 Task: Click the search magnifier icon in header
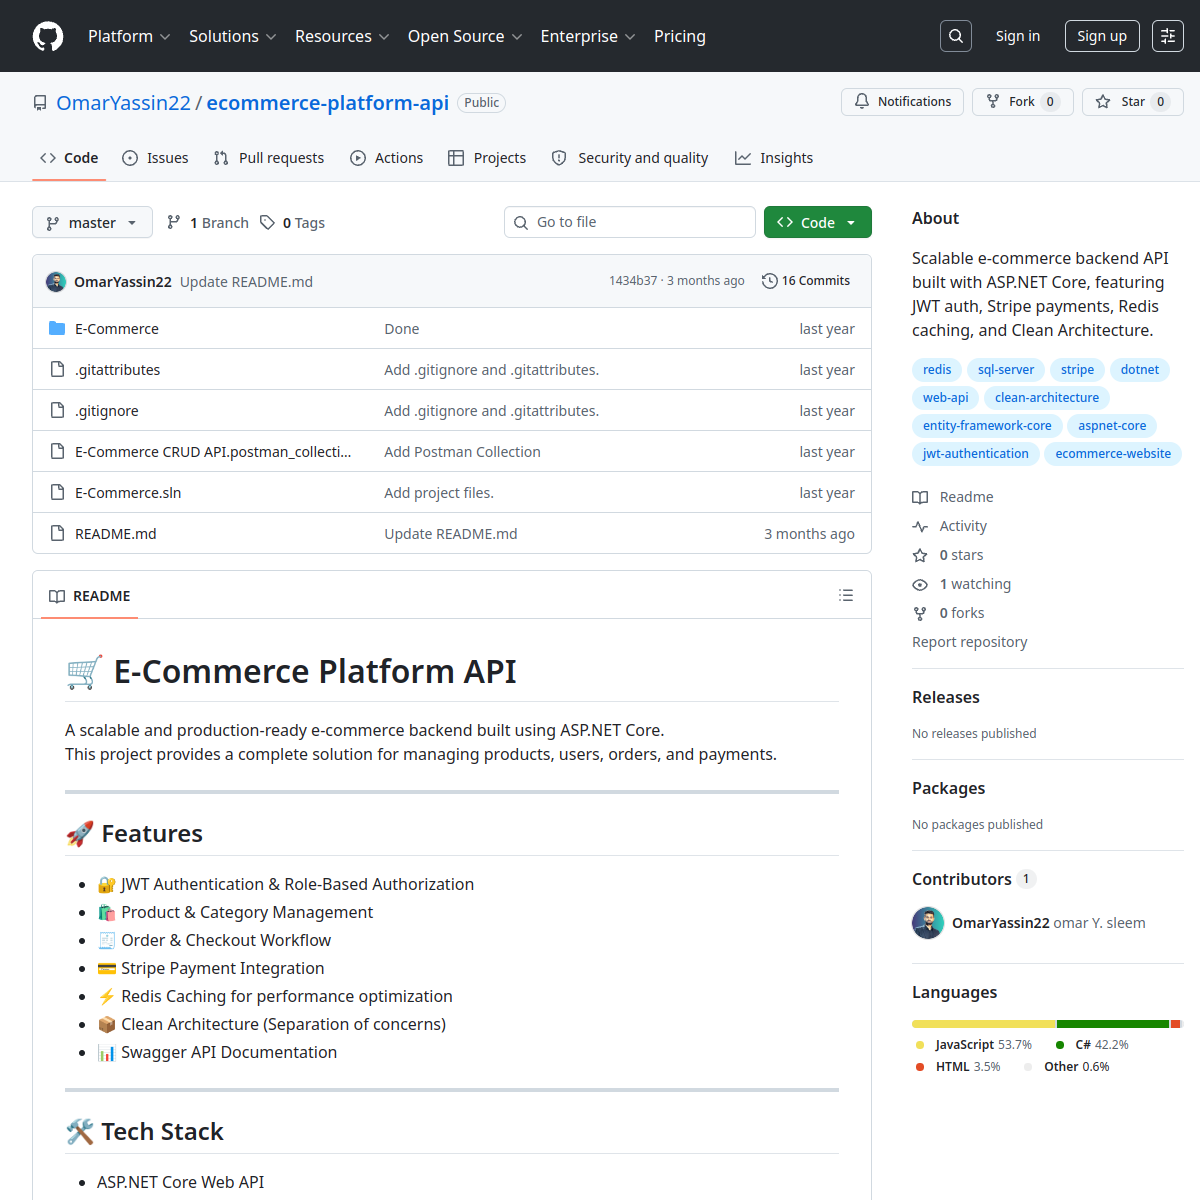point(956,36)
